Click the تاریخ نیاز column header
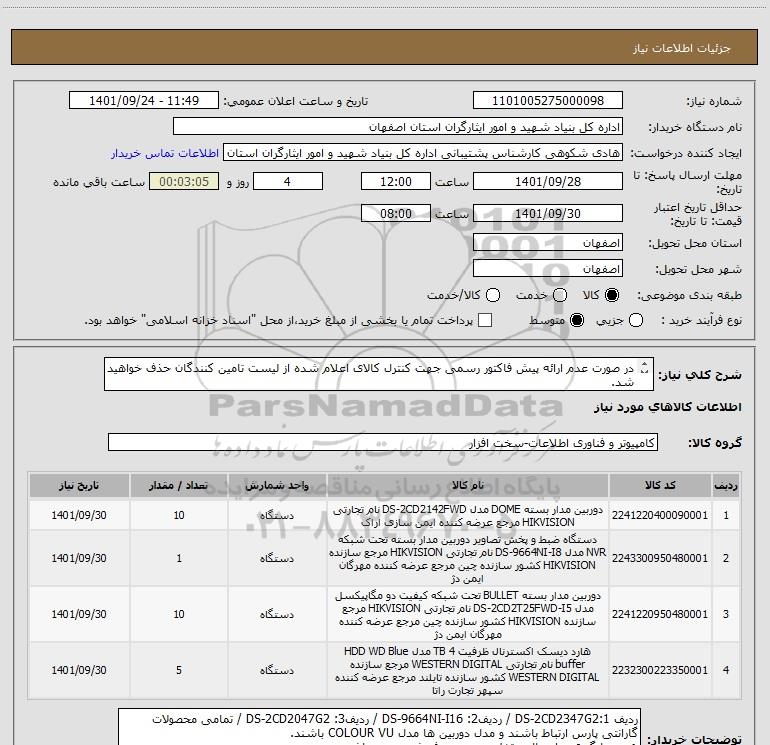 pos(79,486)
